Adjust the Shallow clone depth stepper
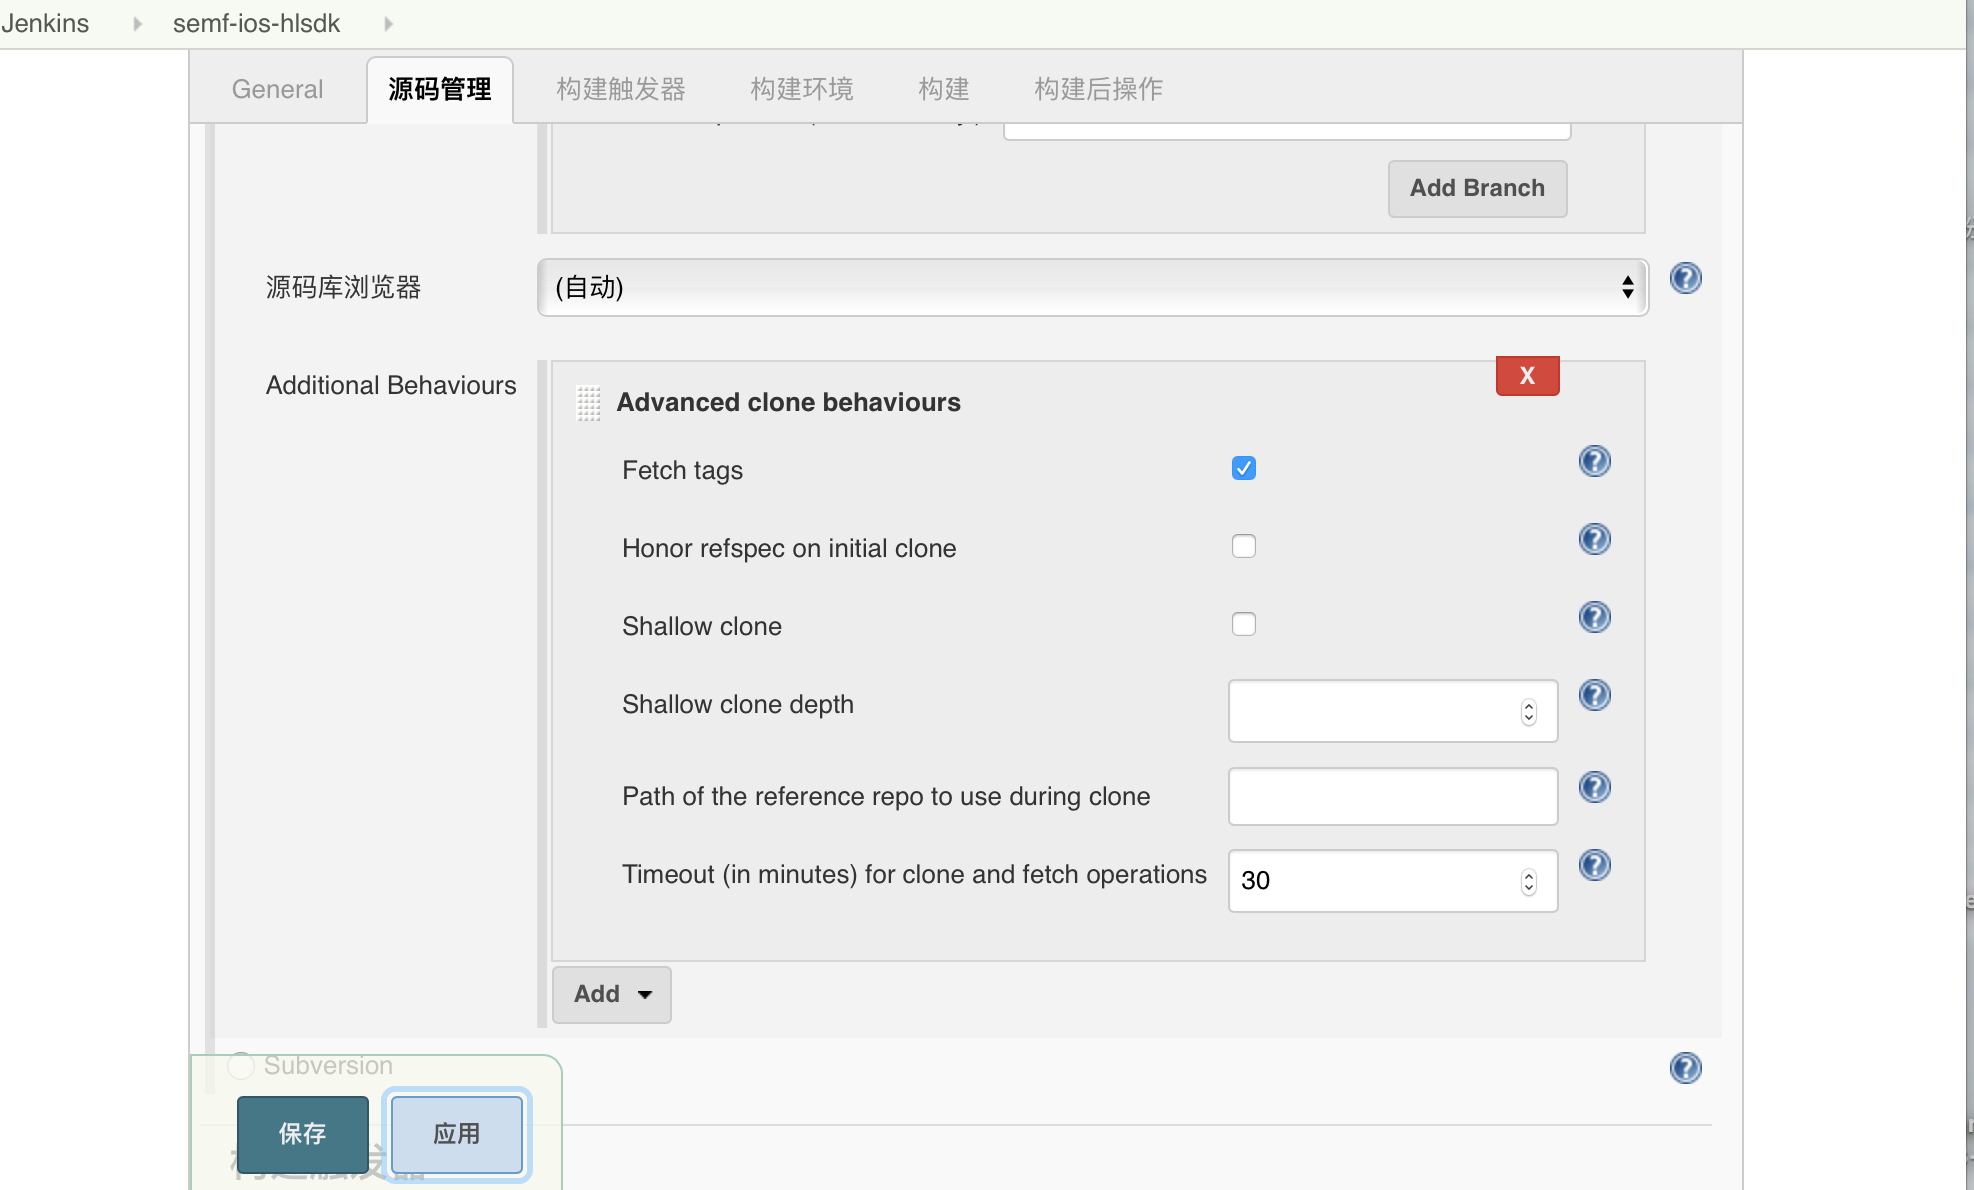1974x1190 pixels. click(x=1528, y=712)
